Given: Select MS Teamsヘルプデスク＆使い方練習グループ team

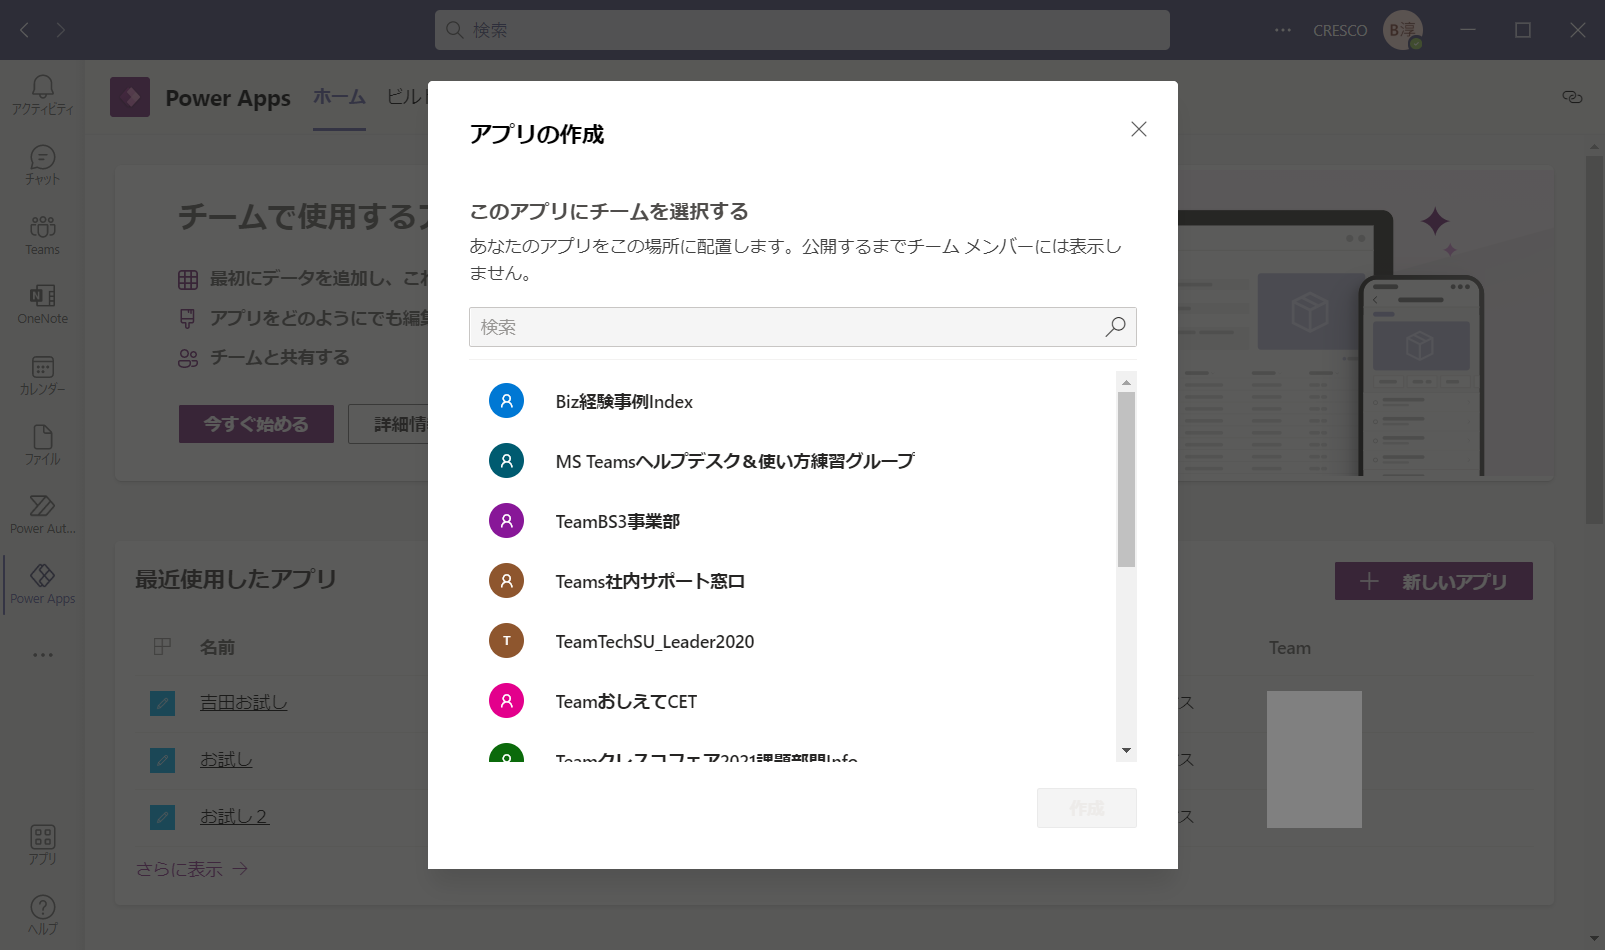Looking at the screenshot, I should (x=793, y=461).
